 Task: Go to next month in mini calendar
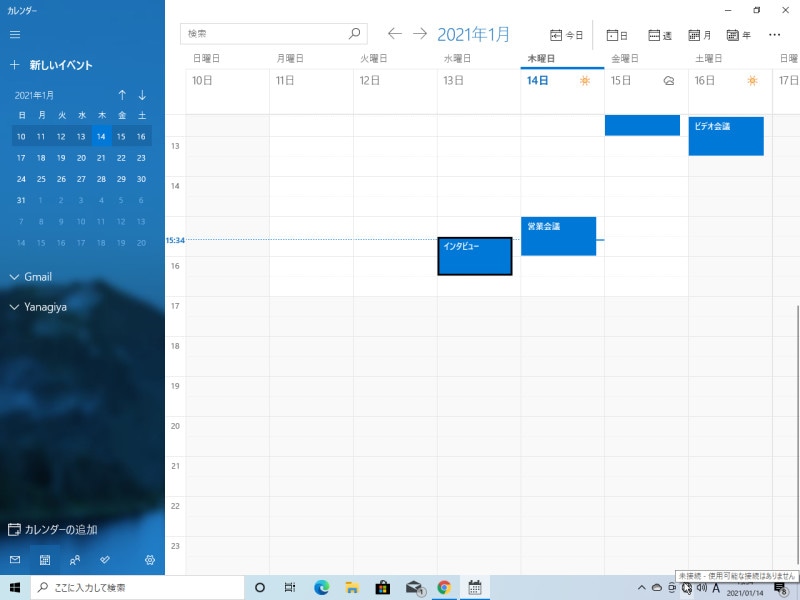click(142, 95)
